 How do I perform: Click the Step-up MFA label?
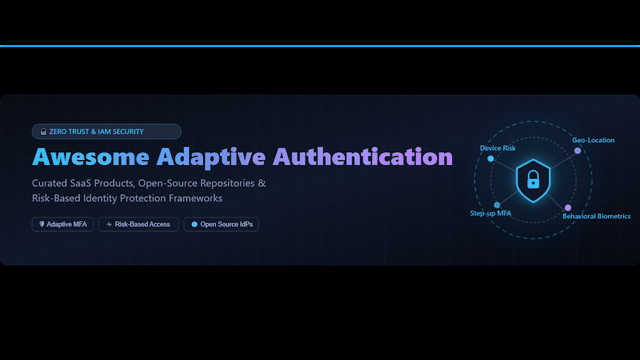(x=491, y=213)
